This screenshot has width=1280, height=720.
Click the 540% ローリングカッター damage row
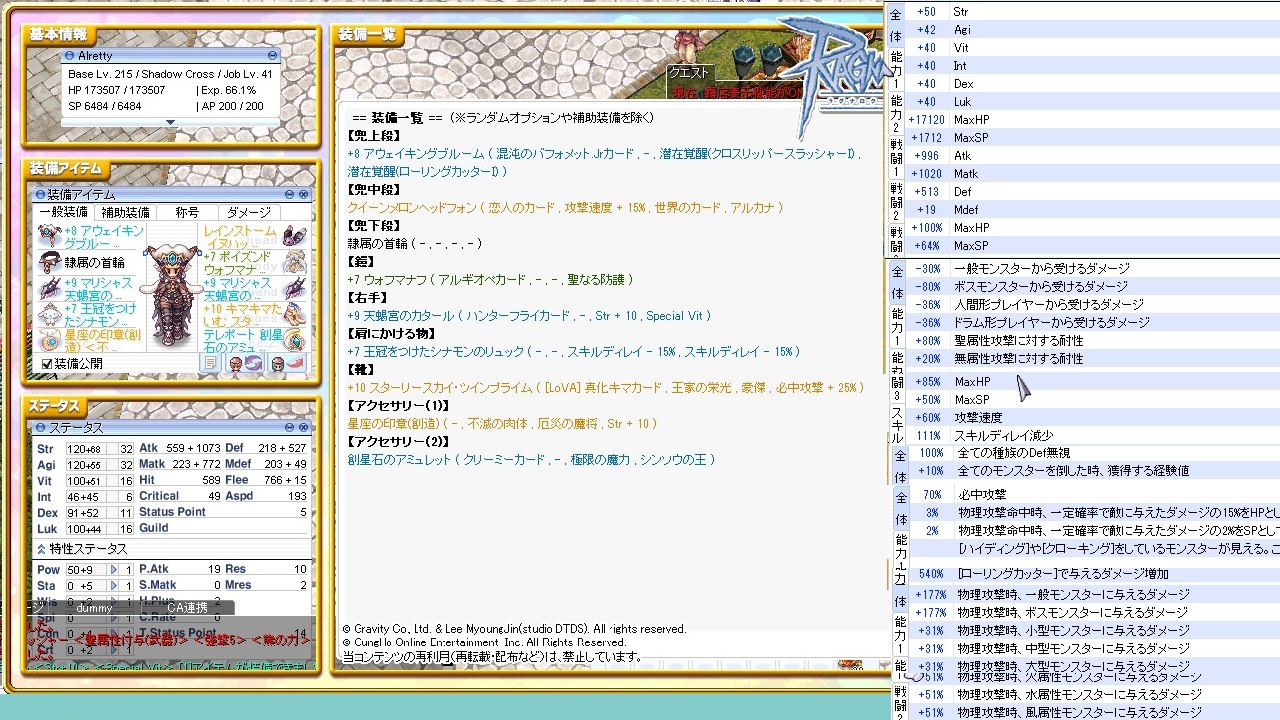[1093, 574]
